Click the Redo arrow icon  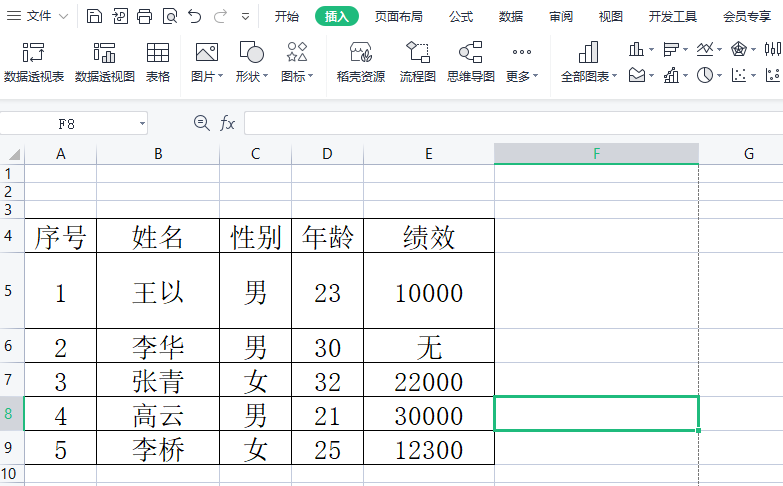(220, 16)
